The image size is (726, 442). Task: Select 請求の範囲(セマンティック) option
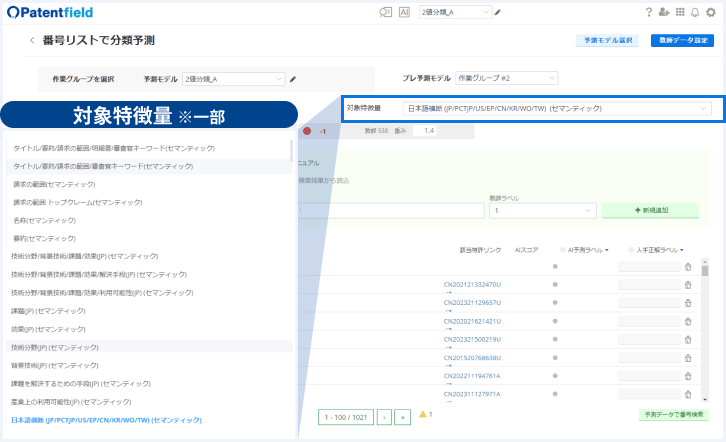[55, 184]
